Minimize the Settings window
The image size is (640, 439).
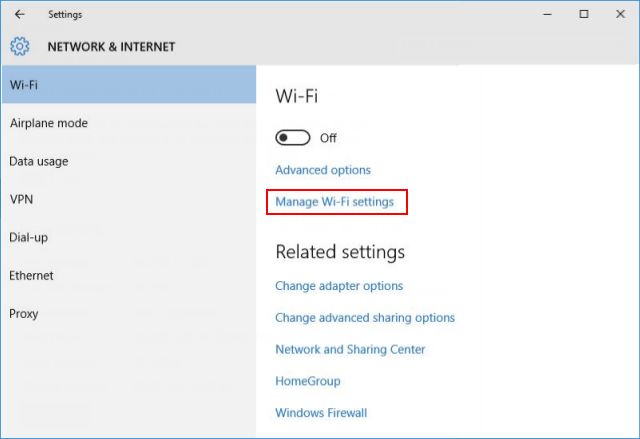548,15
